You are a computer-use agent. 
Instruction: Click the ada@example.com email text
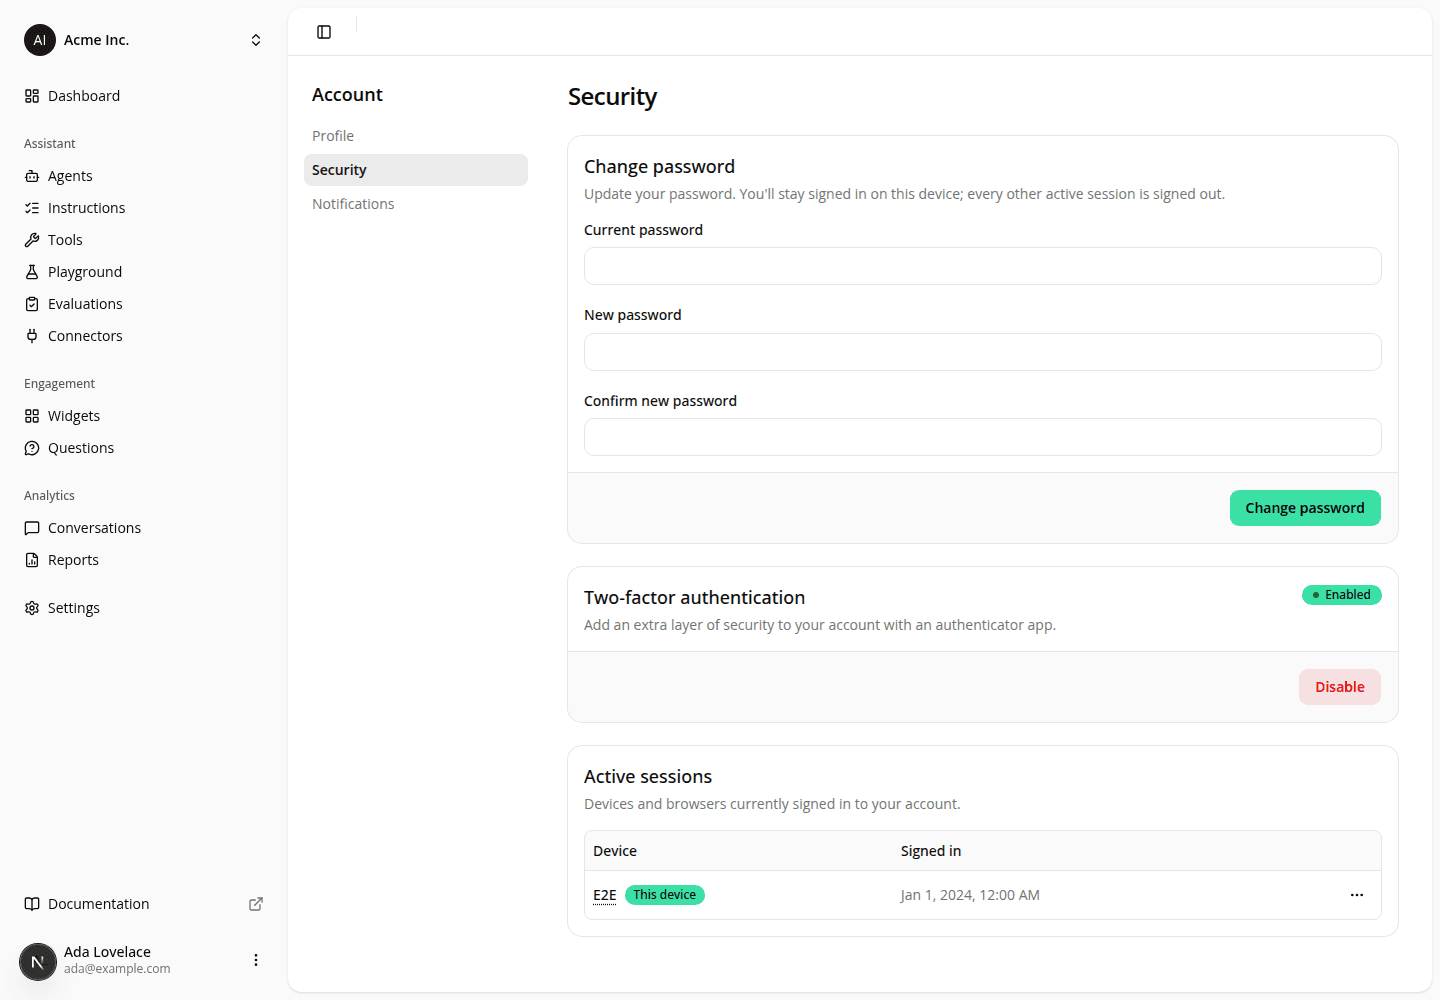pos(117,969)
